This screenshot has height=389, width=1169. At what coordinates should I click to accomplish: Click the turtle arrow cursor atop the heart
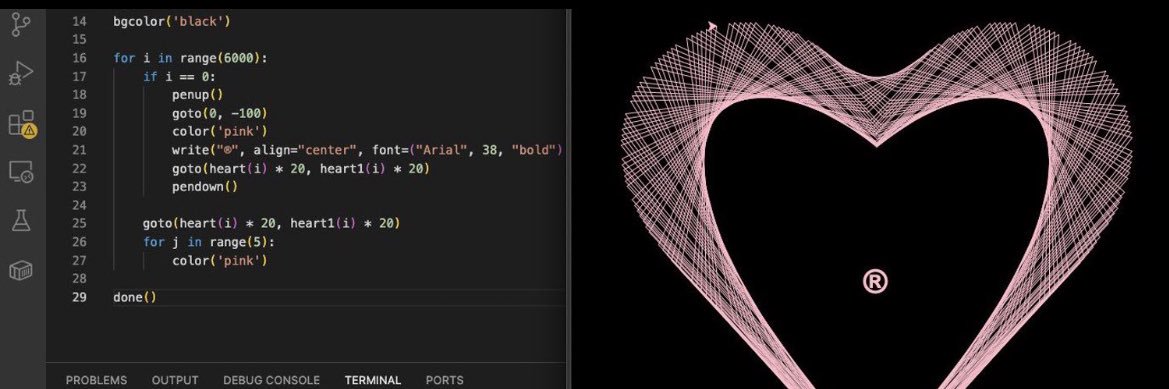pyautogui.click(x=712, y=27)
